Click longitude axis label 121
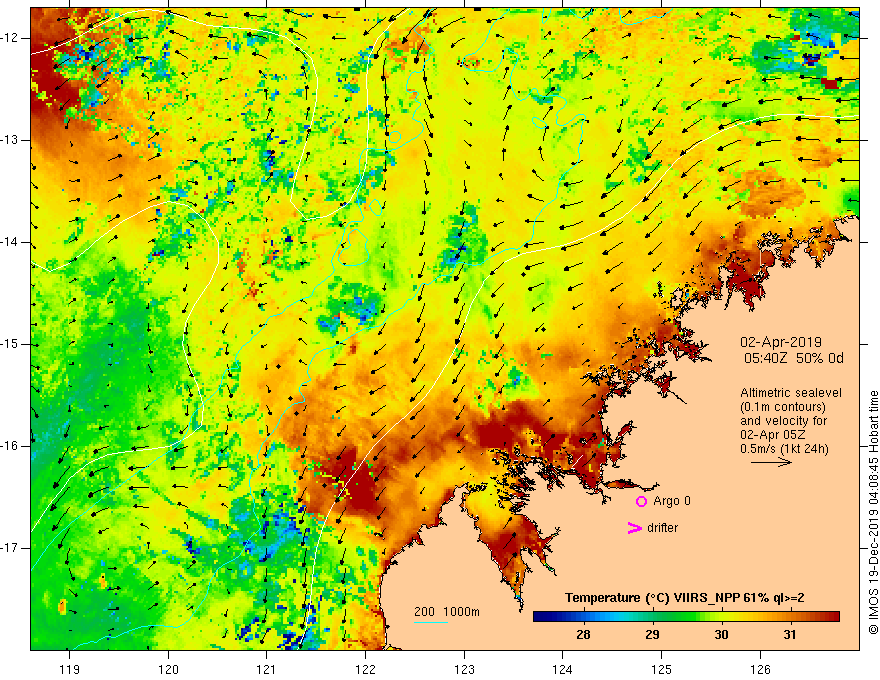Viewport: 880px width, 680px height. click(267, 669)
